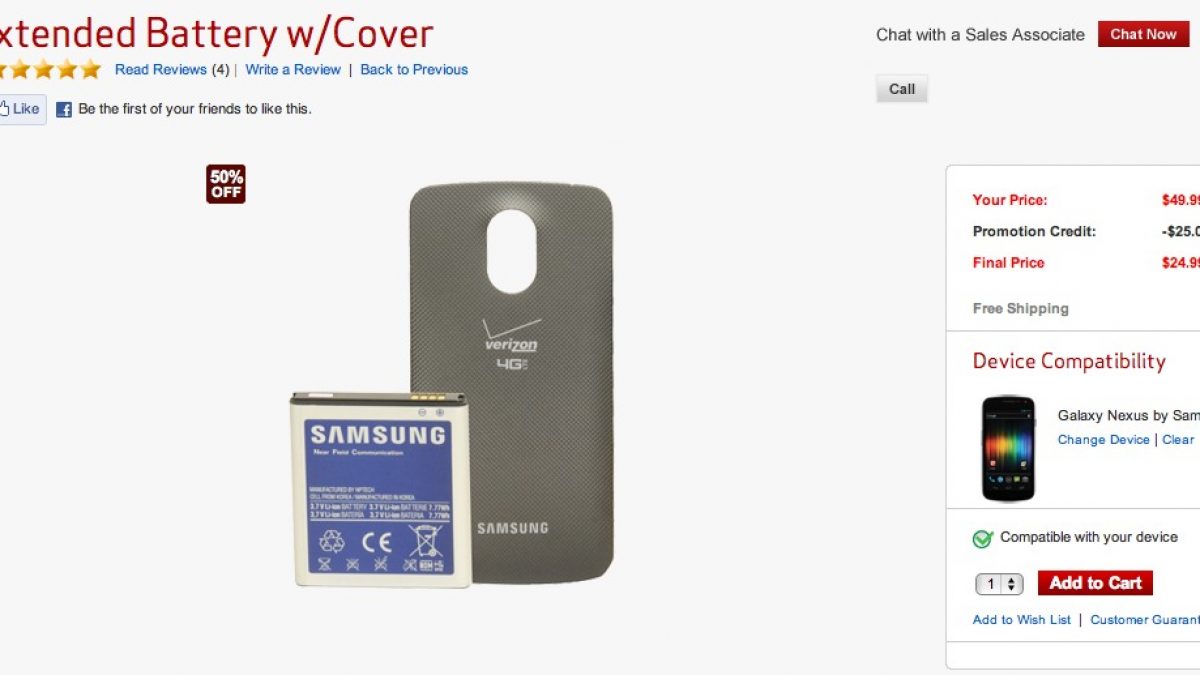The image size is (1200, 675).
Task: Add item to Wish List
Action: click(1022, 620)
